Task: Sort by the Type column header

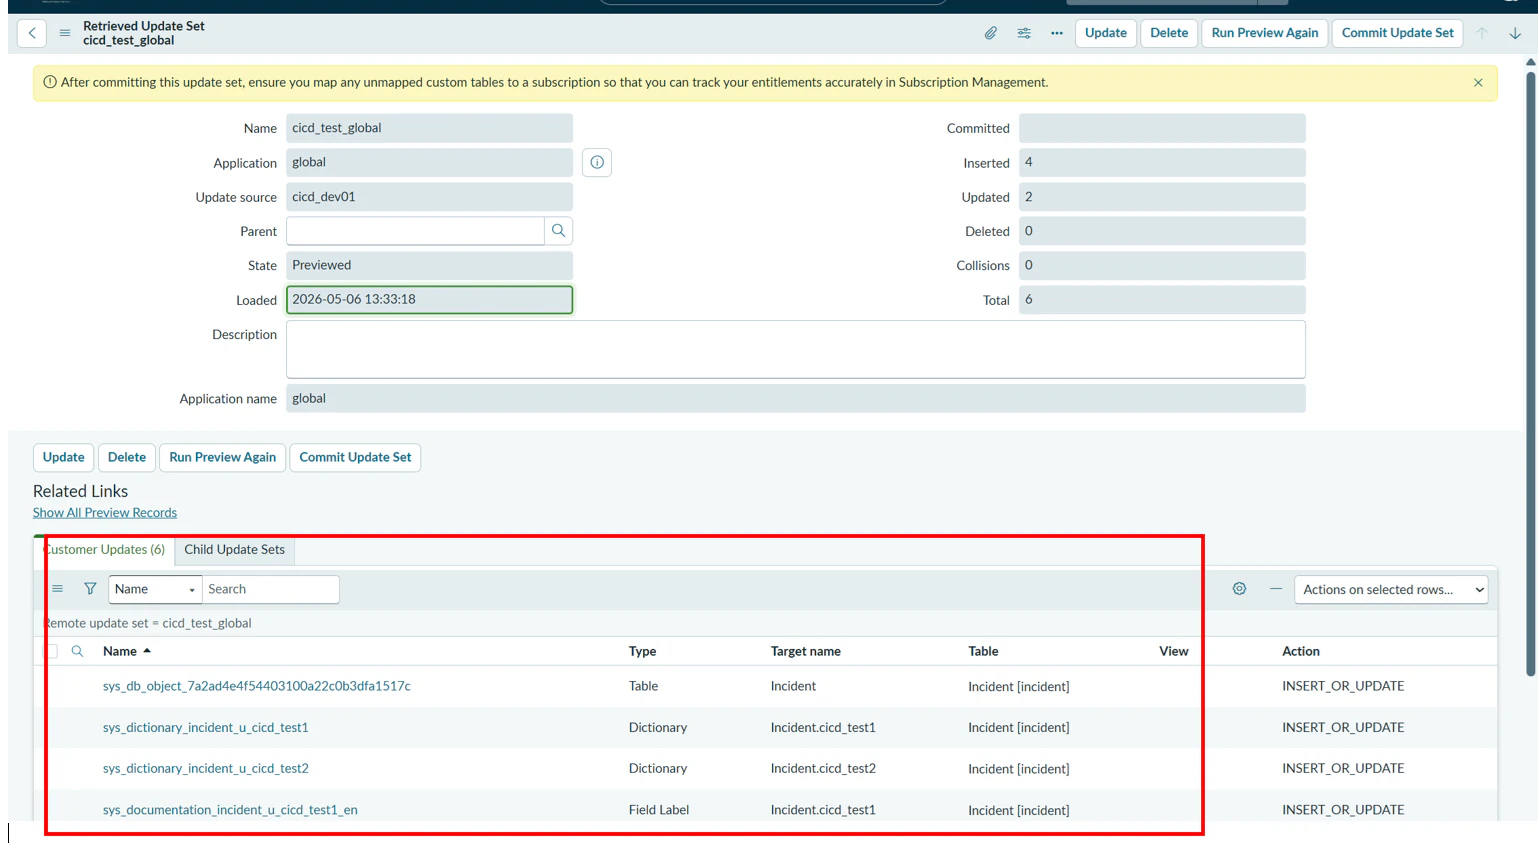Action: (642, 651)
